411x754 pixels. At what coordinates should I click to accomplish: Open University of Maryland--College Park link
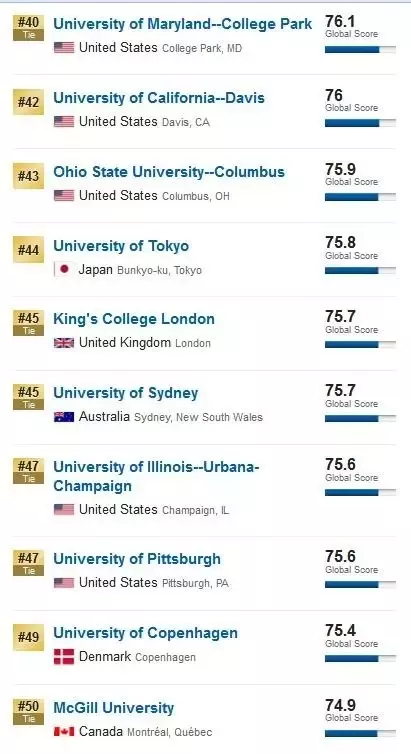pos(183,24)
